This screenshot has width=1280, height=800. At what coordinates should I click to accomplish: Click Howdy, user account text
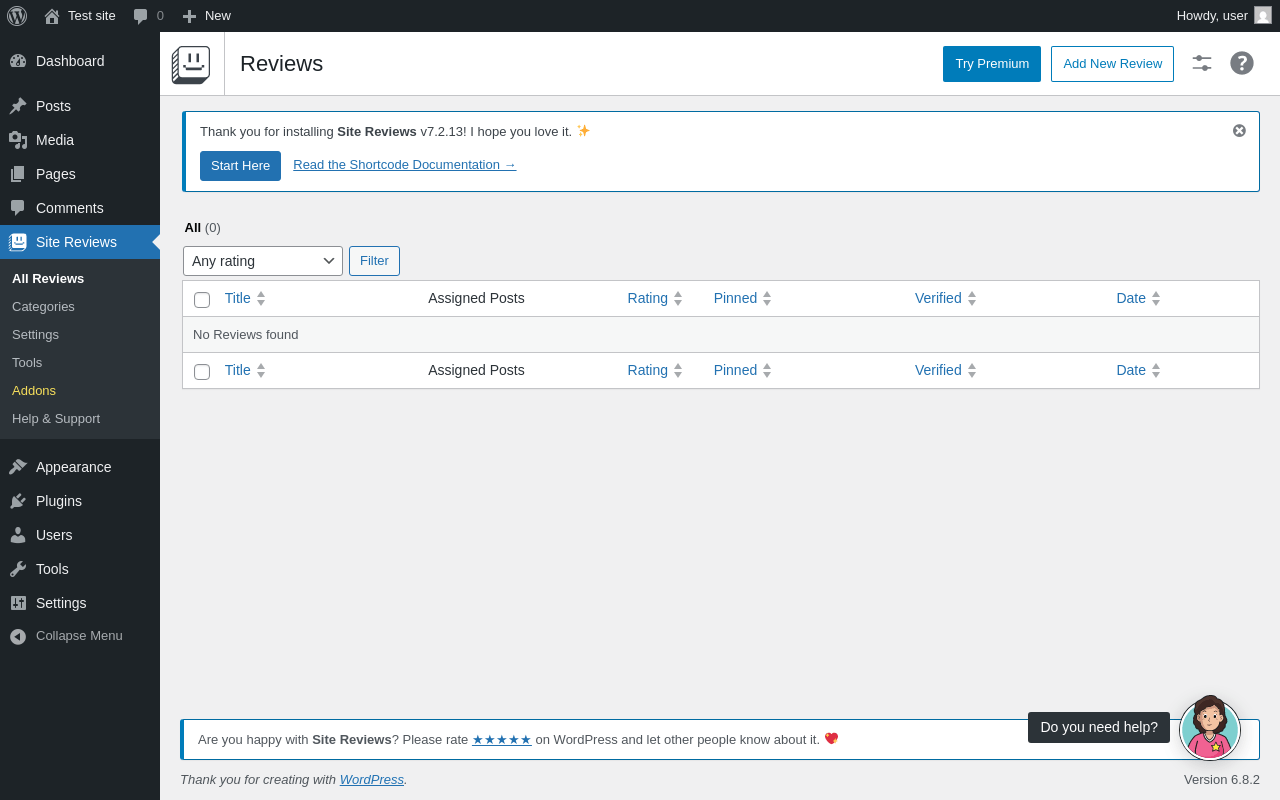tap(1212, 15)
